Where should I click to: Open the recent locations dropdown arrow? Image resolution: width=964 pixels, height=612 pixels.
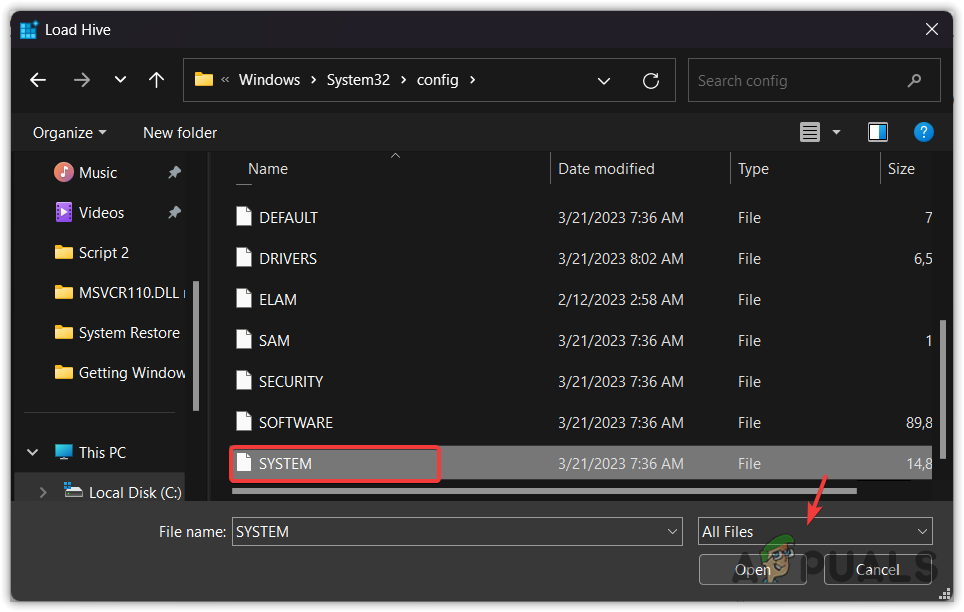coord(120,80)
